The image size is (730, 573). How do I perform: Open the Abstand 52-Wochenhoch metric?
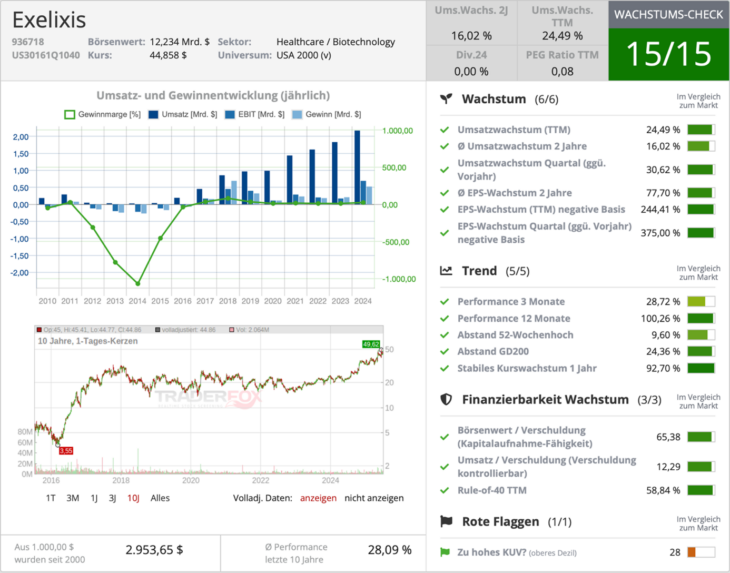(x=515, y=335)
